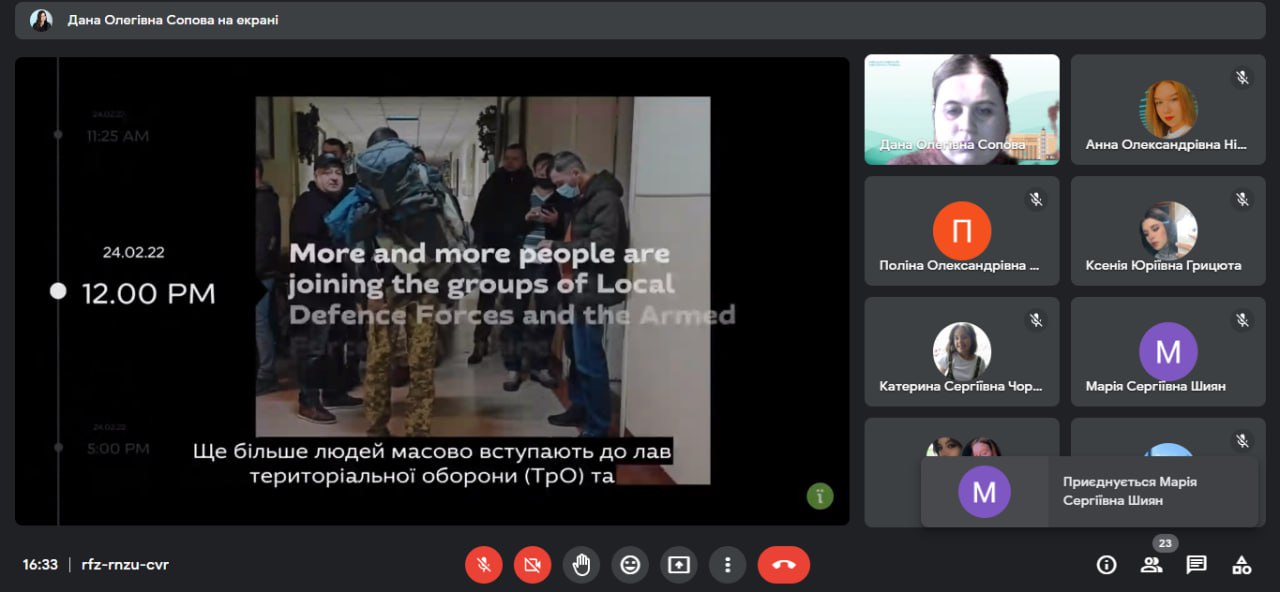Viewport: 1280px width, 592px height.
Task: Click the green info badge on shared screen
Action: (x=820, y=495)
